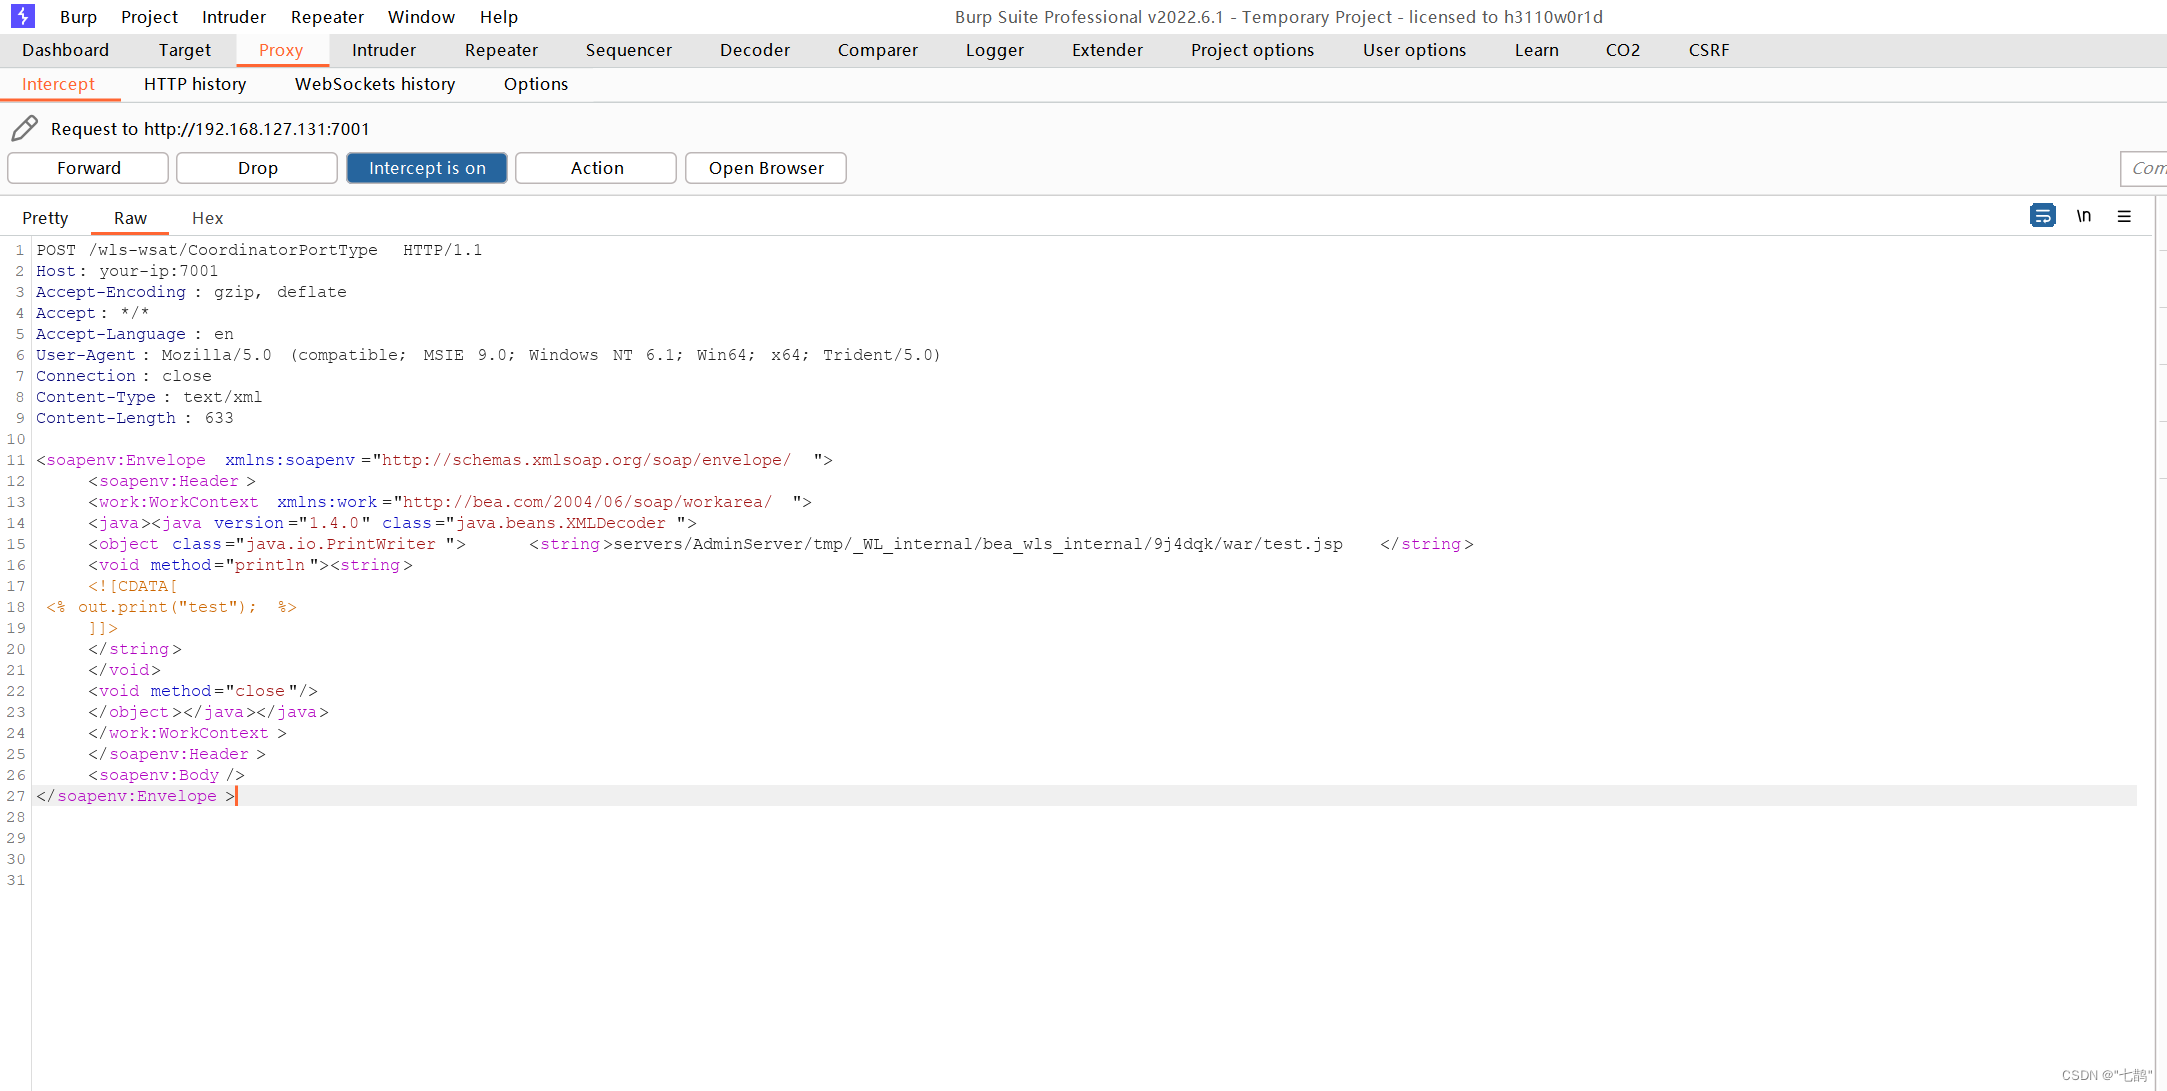Forward the intercepted request

pos(88,168)
